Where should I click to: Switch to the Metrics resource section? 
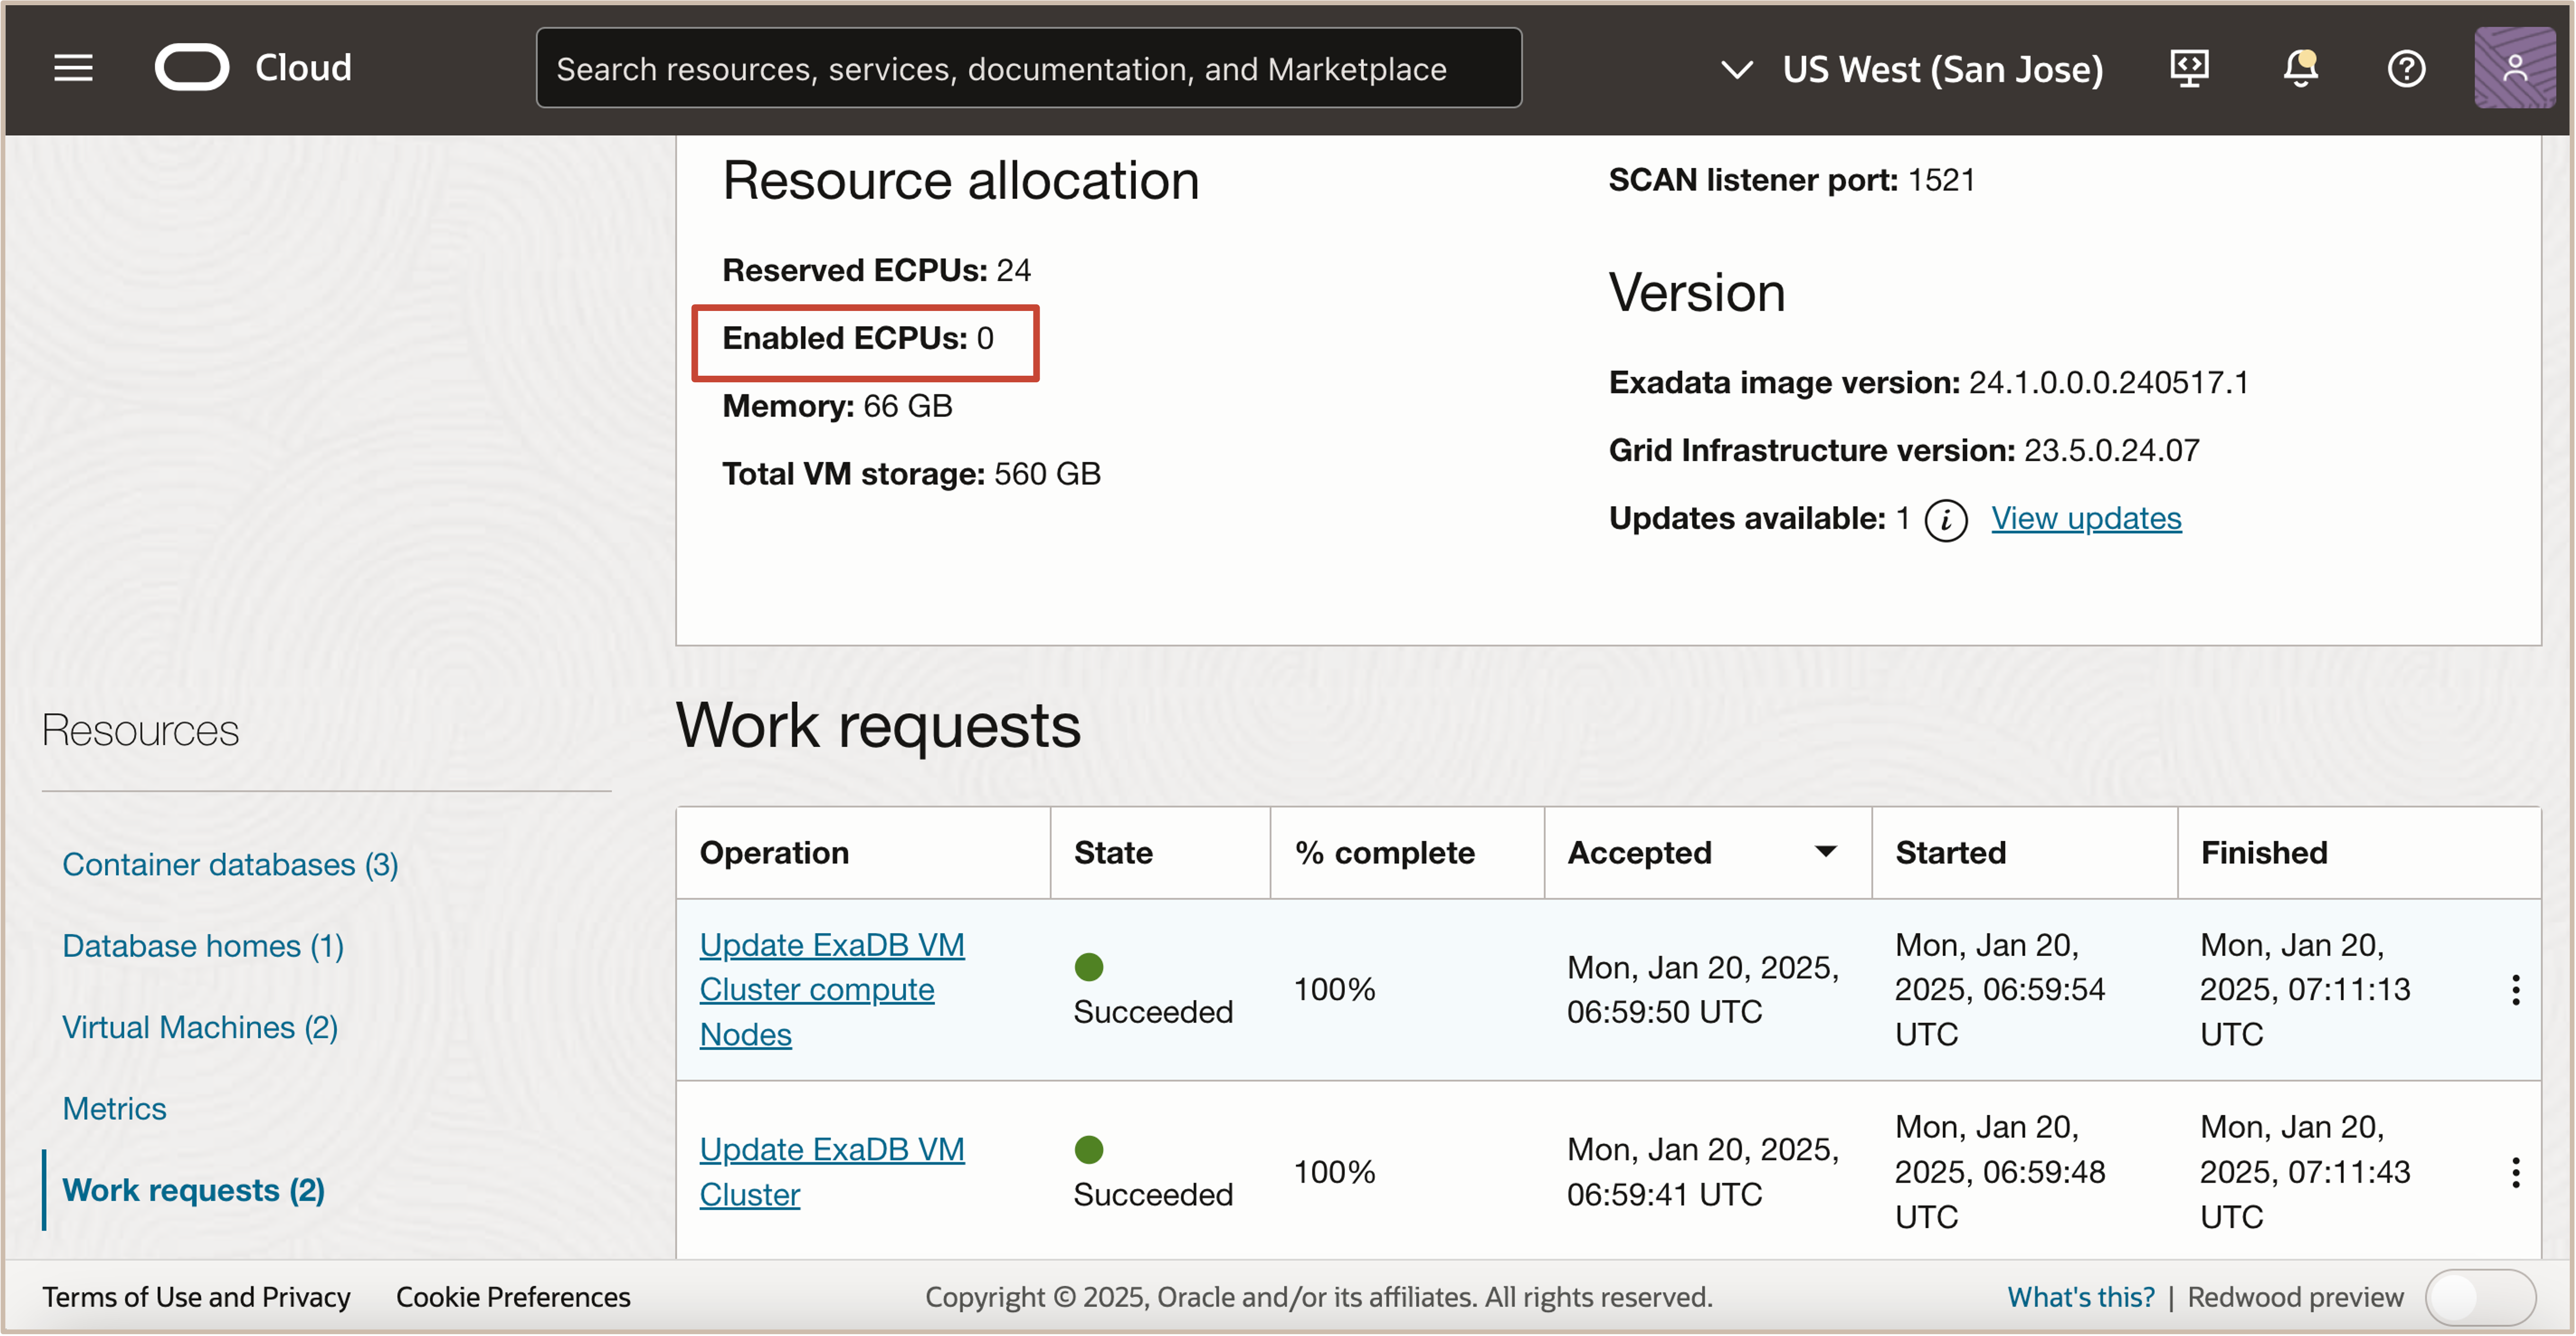tap(114, 1108)
